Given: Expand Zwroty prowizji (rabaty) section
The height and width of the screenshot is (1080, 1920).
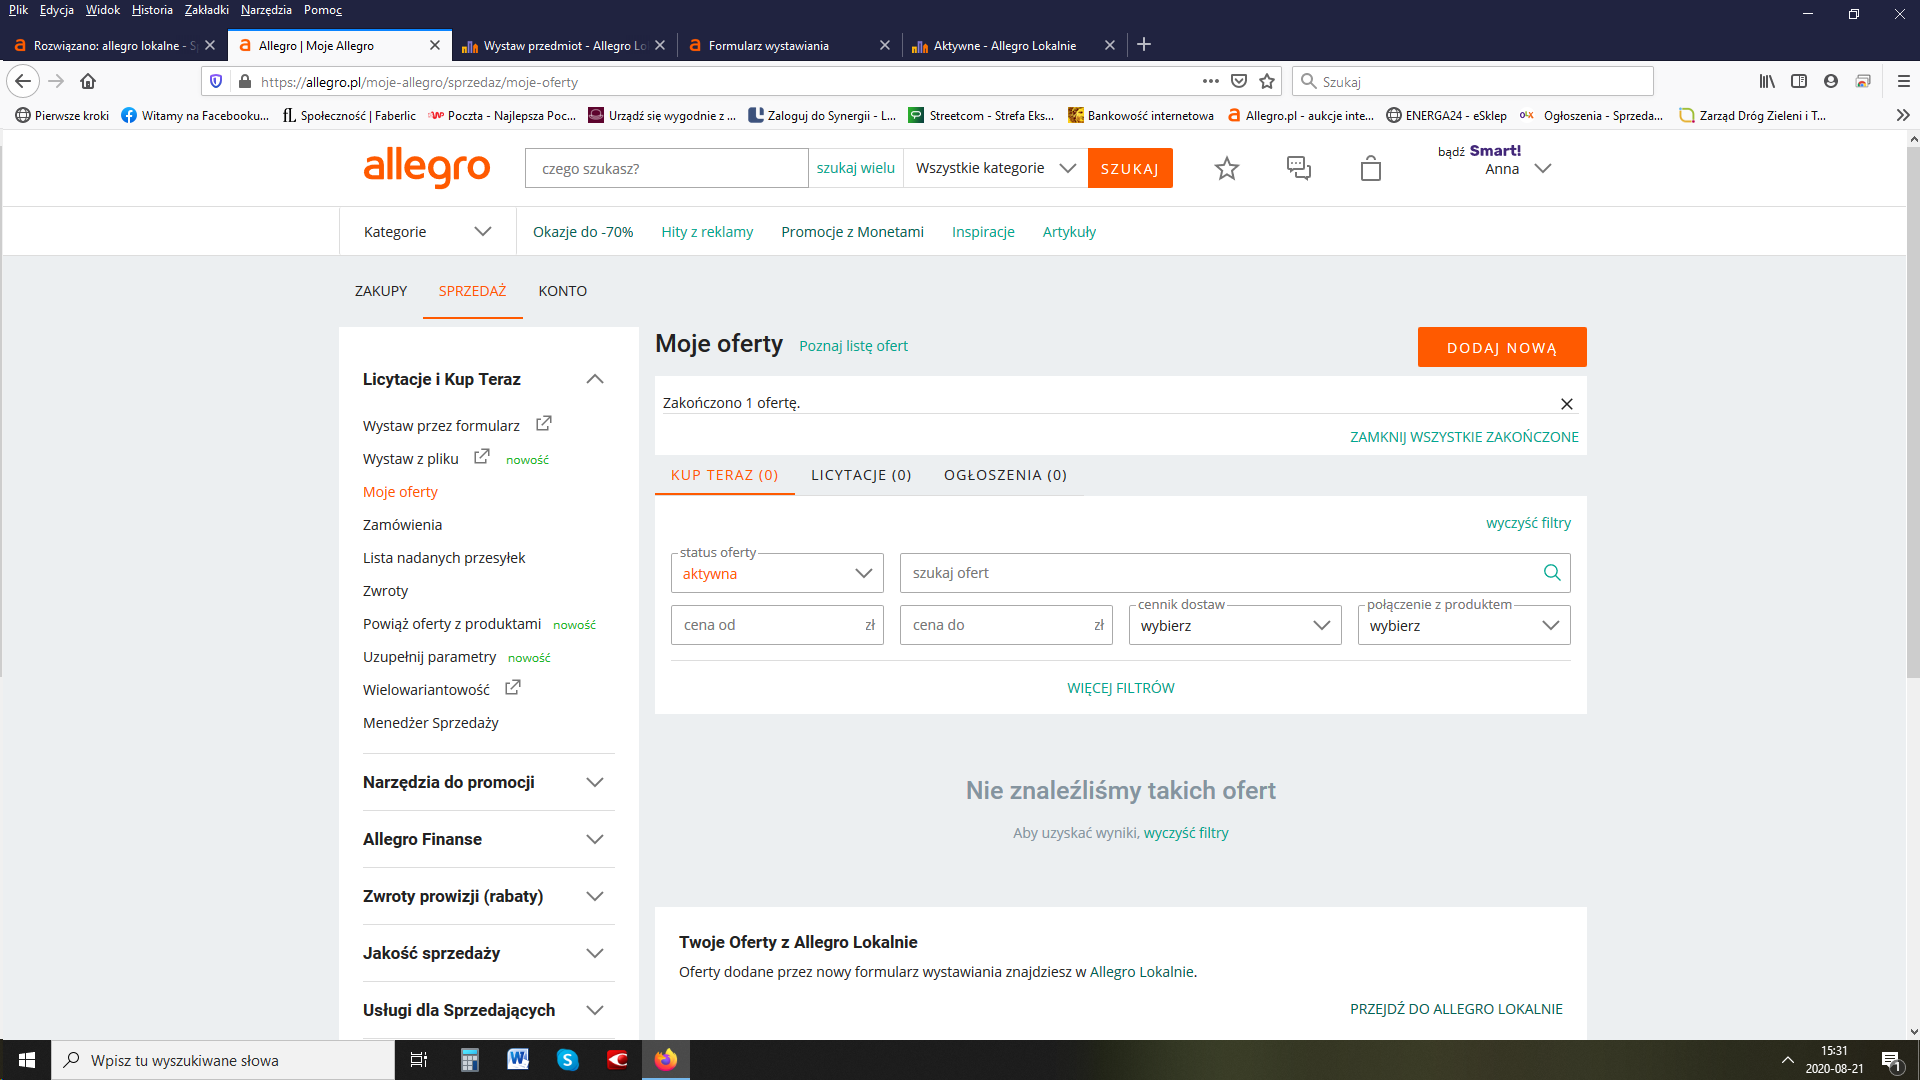Looking at the screenshot, I should (595, 896).
